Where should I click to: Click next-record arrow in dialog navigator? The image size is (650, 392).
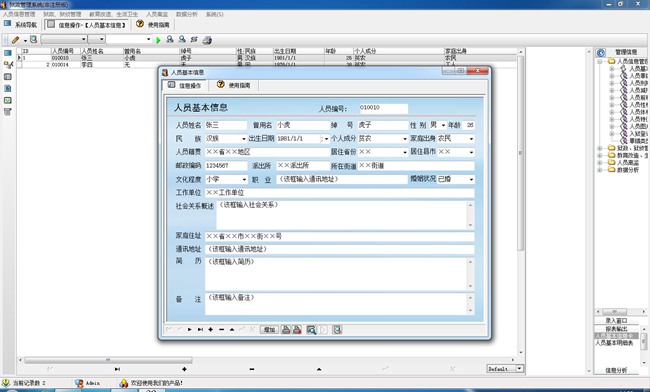tap(189, 329)
